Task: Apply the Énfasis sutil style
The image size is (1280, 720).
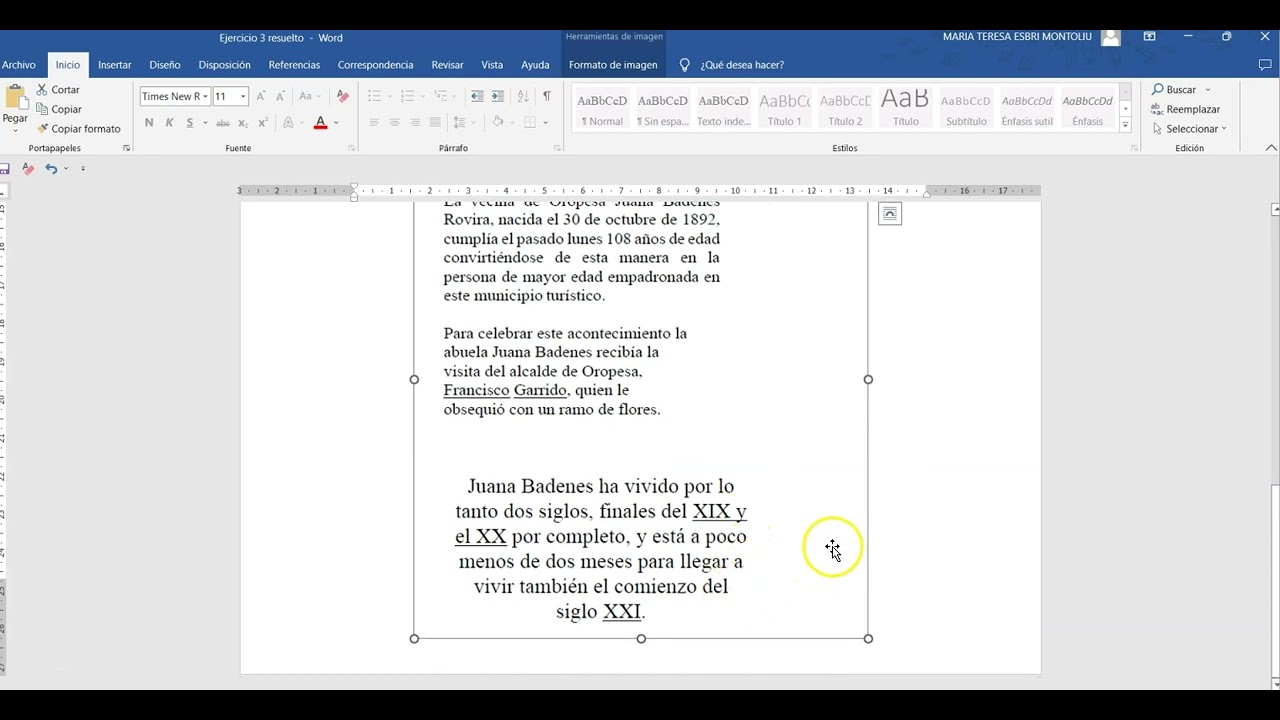Action: click(x=1027, y=108)
